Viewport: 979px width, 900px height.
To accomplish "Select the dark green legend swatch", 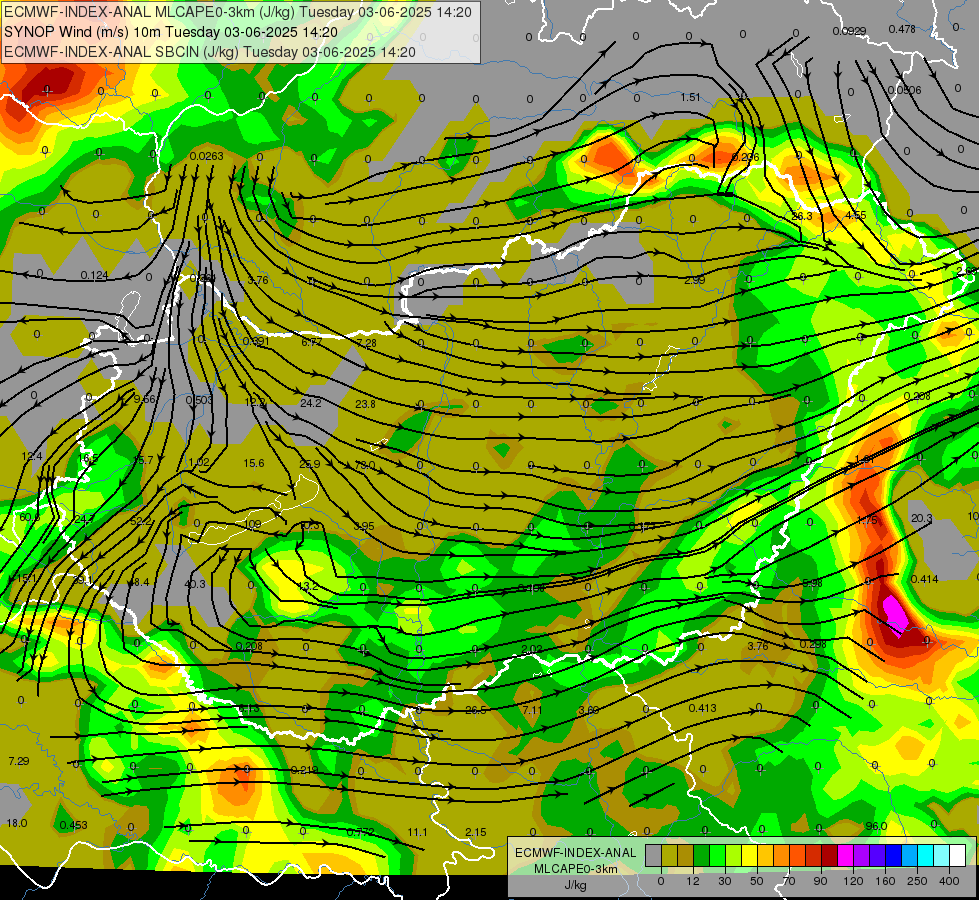I will coord(701,856).
